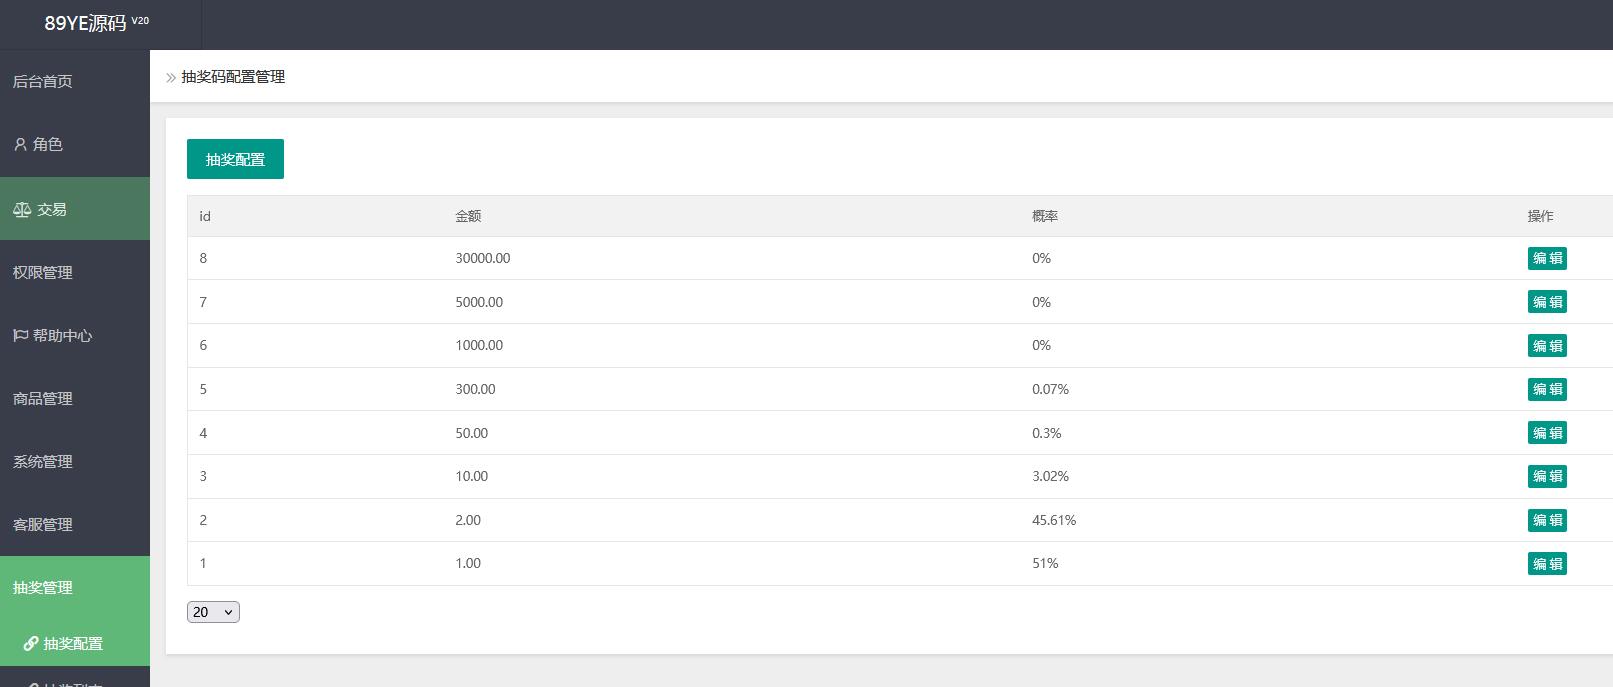1613x687 pixels.
Task: Click the scales icon beside 交易
Action: (22, 209)
